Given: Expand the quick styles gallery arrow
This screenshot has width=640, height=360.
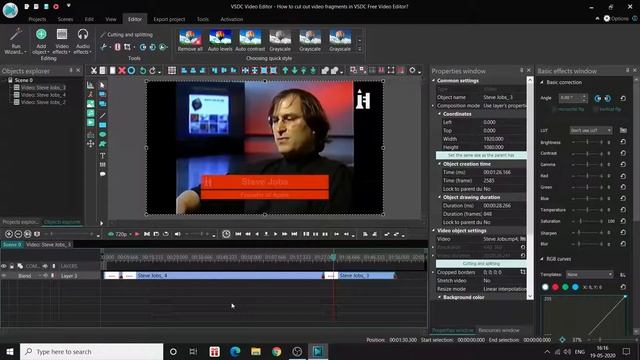Looking at the screenshot, I should coord(360,49).
